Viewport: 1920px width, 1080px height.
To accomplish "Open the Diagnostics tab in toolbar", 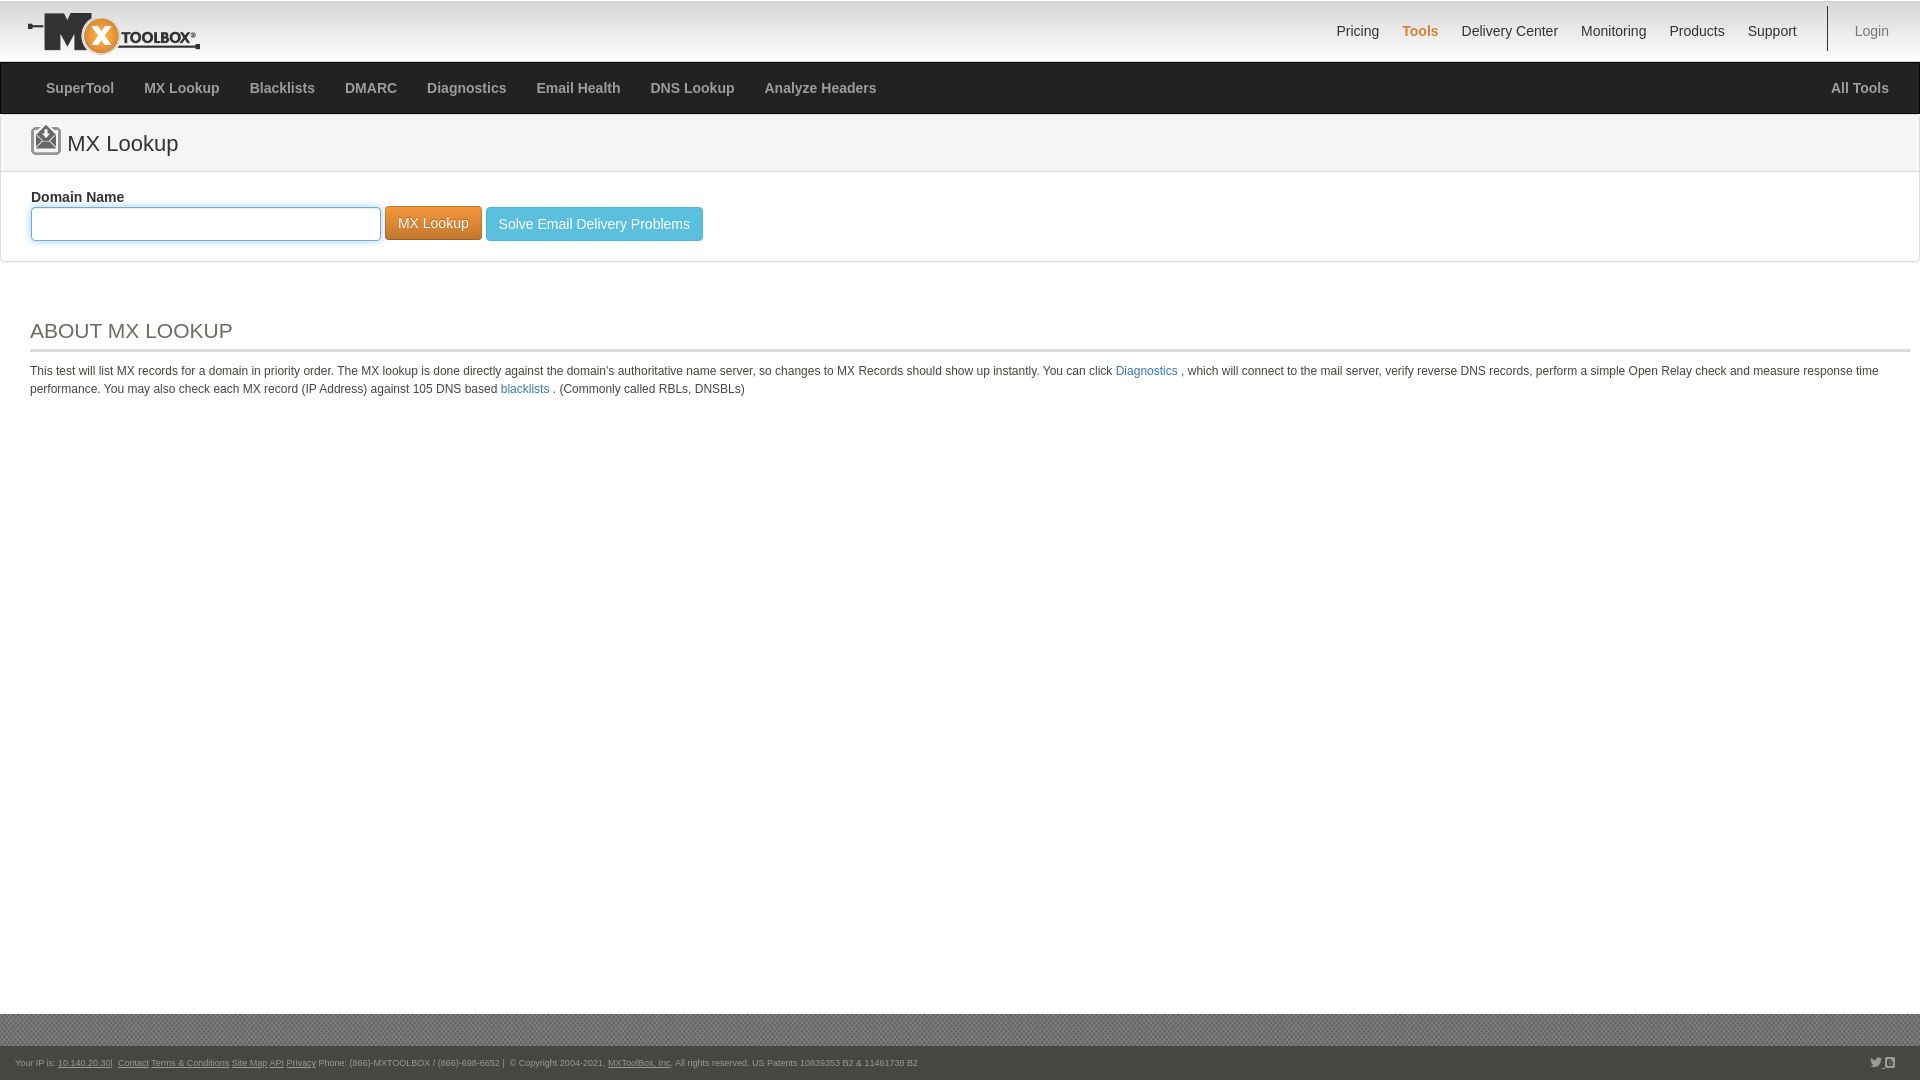I will click(466, 88).
